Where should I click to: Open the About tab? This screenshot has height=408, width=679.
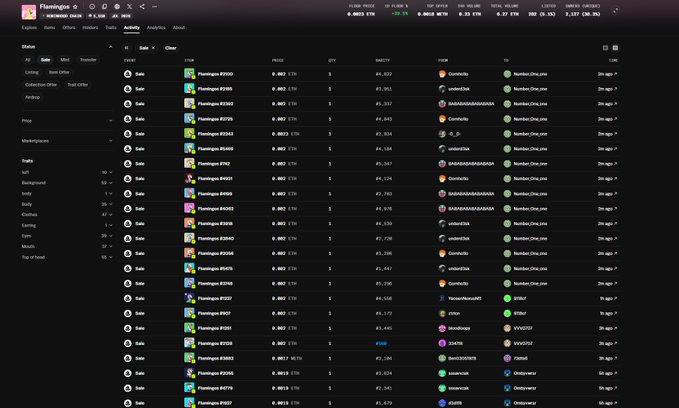[x=179, y=28]
